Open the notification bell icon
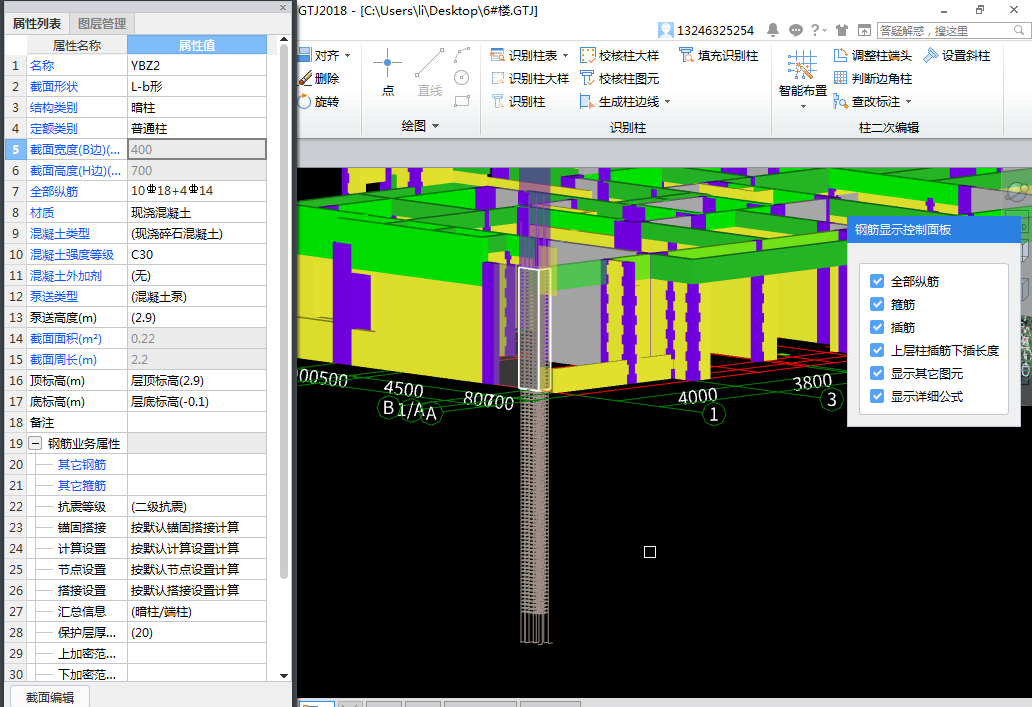The height and width of the screenshot is (707, 1032). pyautogui.click(x=773, y=30)
